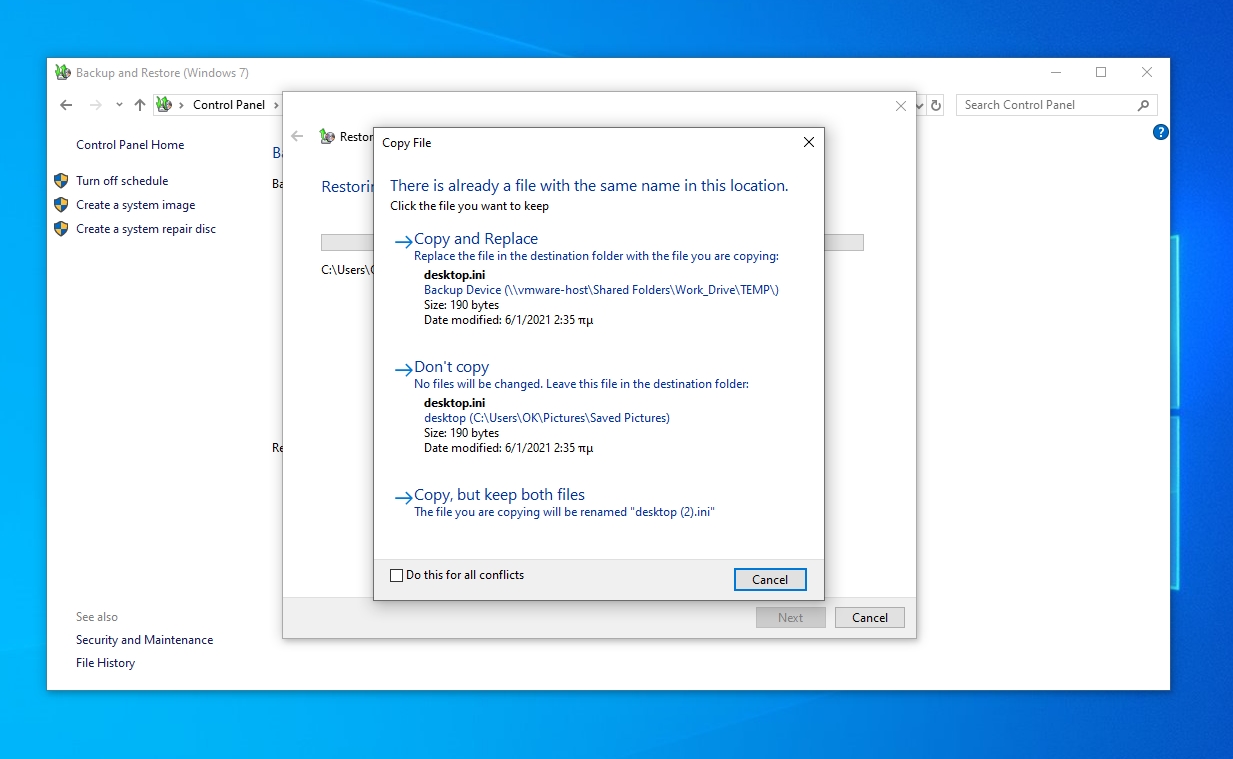This screenshot has height=759, width=1233.
Task: Click shield icon beside Create a system repair disc
Action: click(x=62, y=229)
